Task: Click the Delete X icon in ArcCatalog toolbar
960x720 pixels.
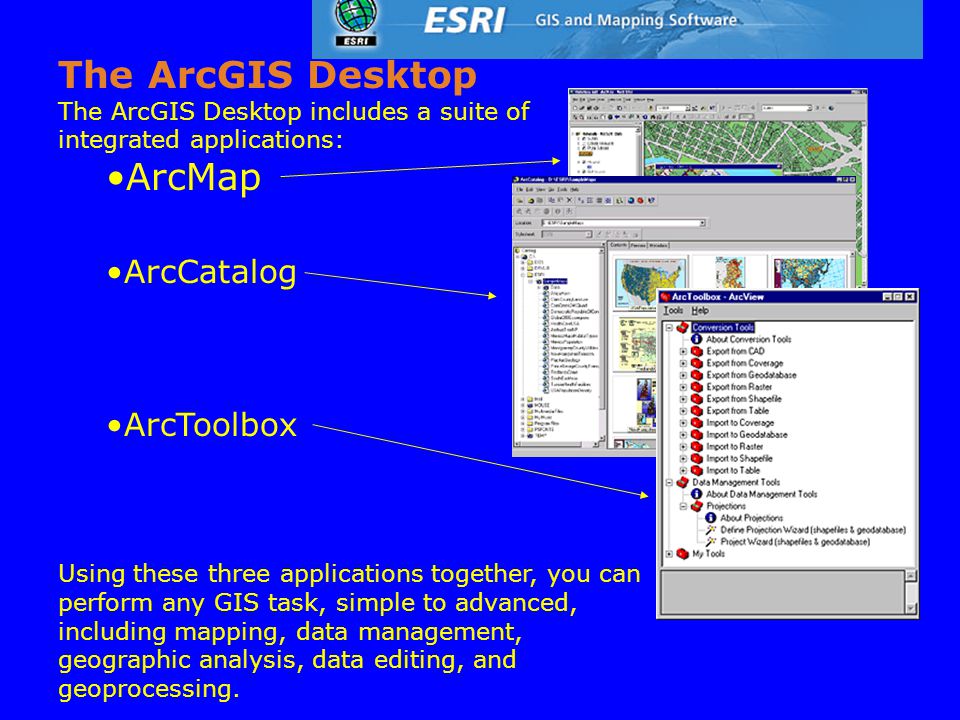Action: (x=570, y=200)
